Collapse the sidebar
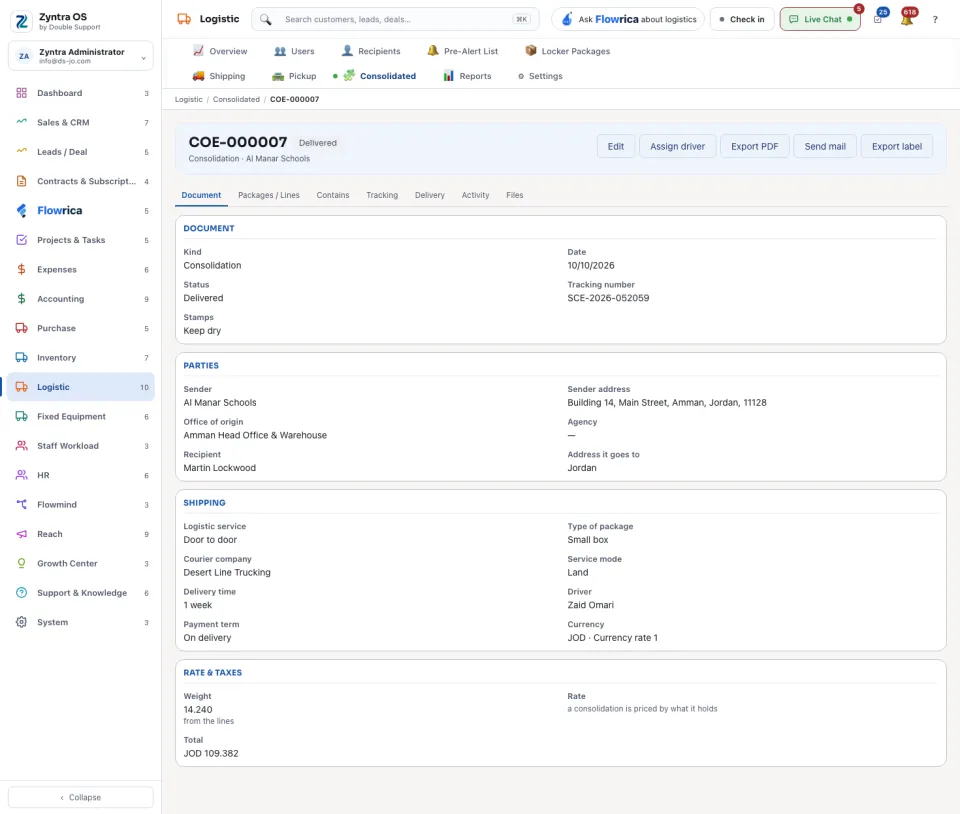Screen dimensions: 960x814 click(x=81, y=797)
